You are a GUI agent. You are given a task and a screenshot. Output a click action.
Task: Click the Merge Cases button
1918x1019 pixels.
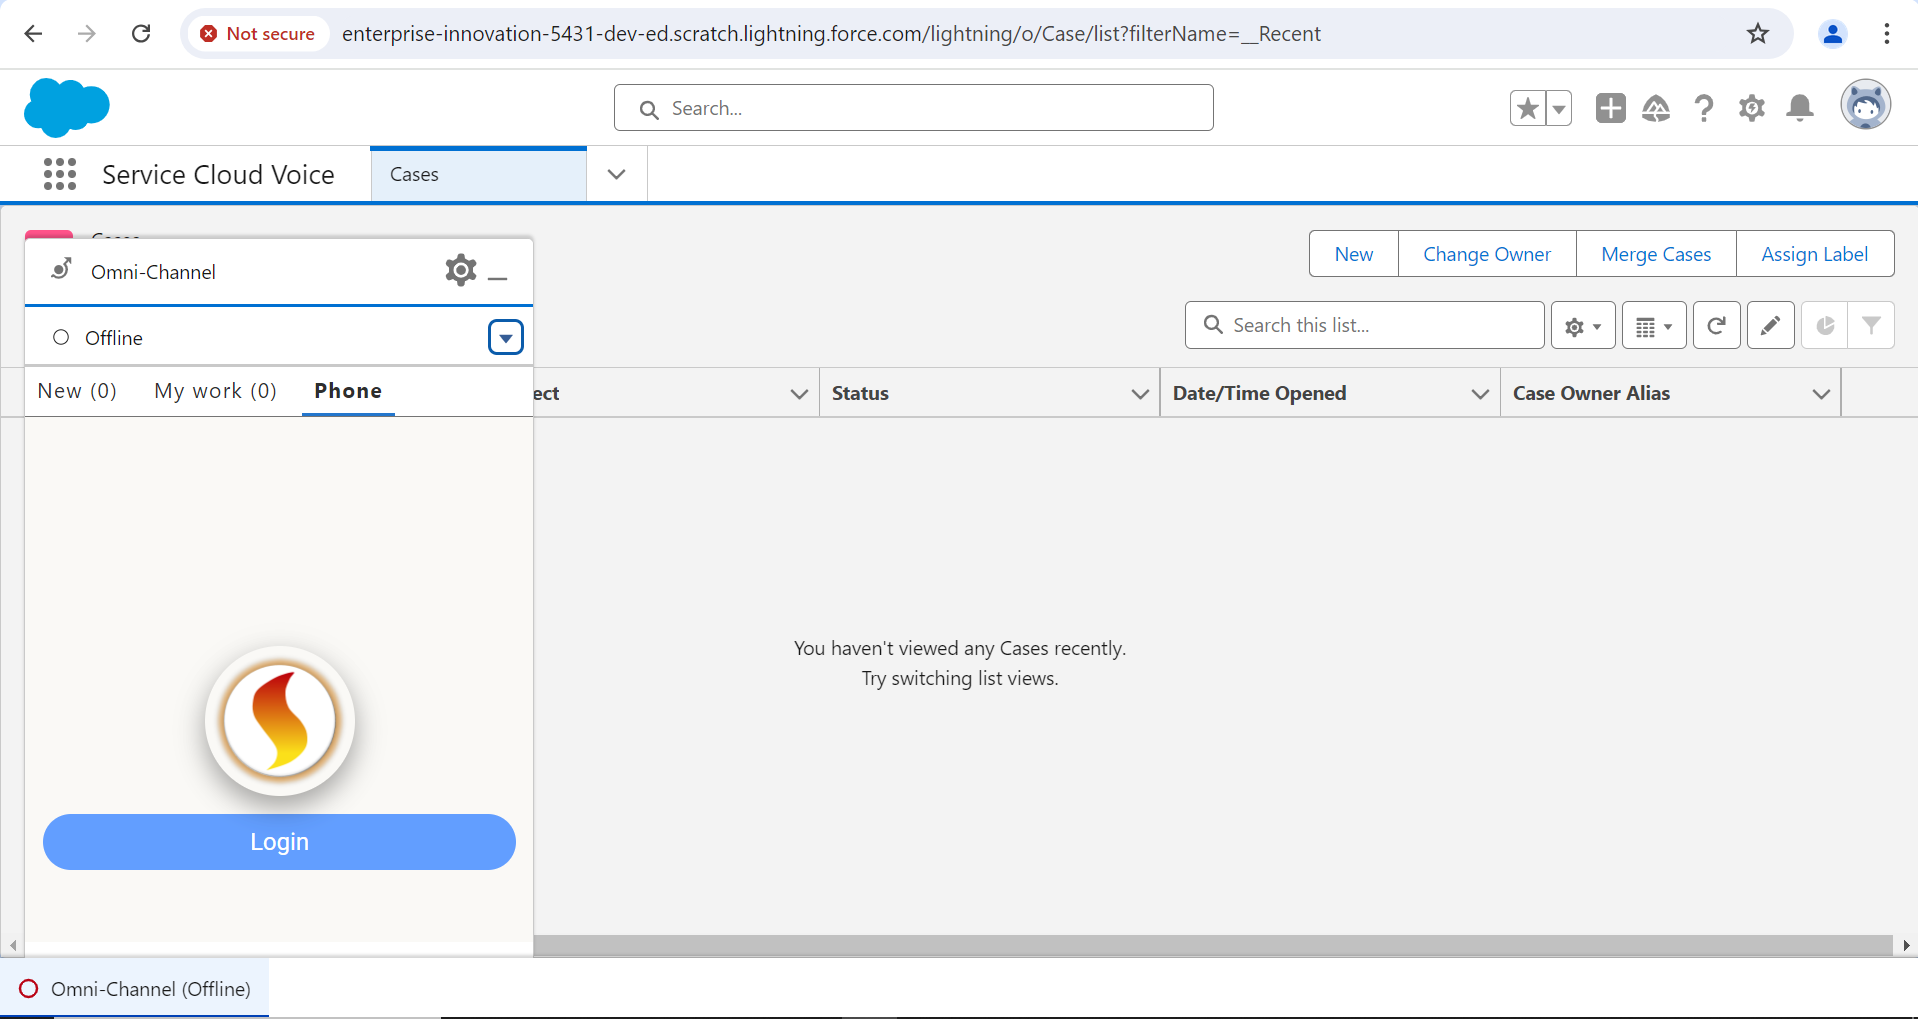pos(1655,254)
